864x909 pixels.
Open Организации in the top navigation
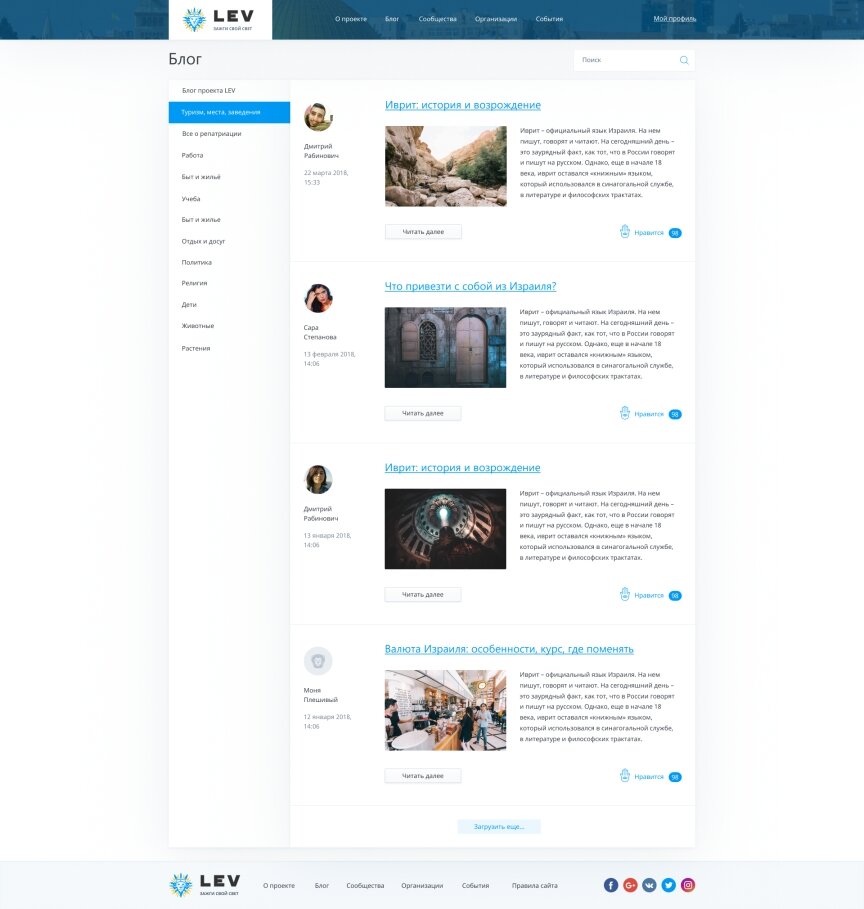click(x=496, y=19)
